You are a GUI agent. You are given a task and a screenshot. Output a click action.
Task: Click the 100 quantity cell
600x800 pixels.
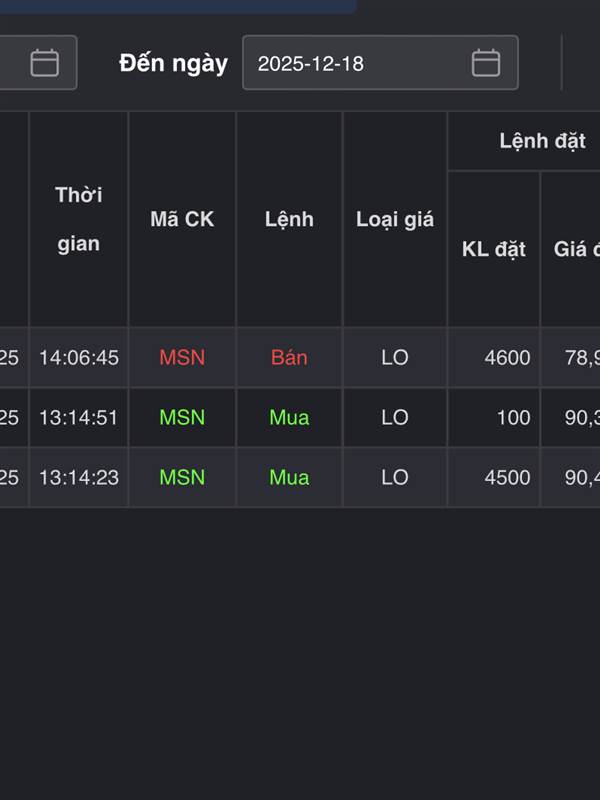coord(513,417)
